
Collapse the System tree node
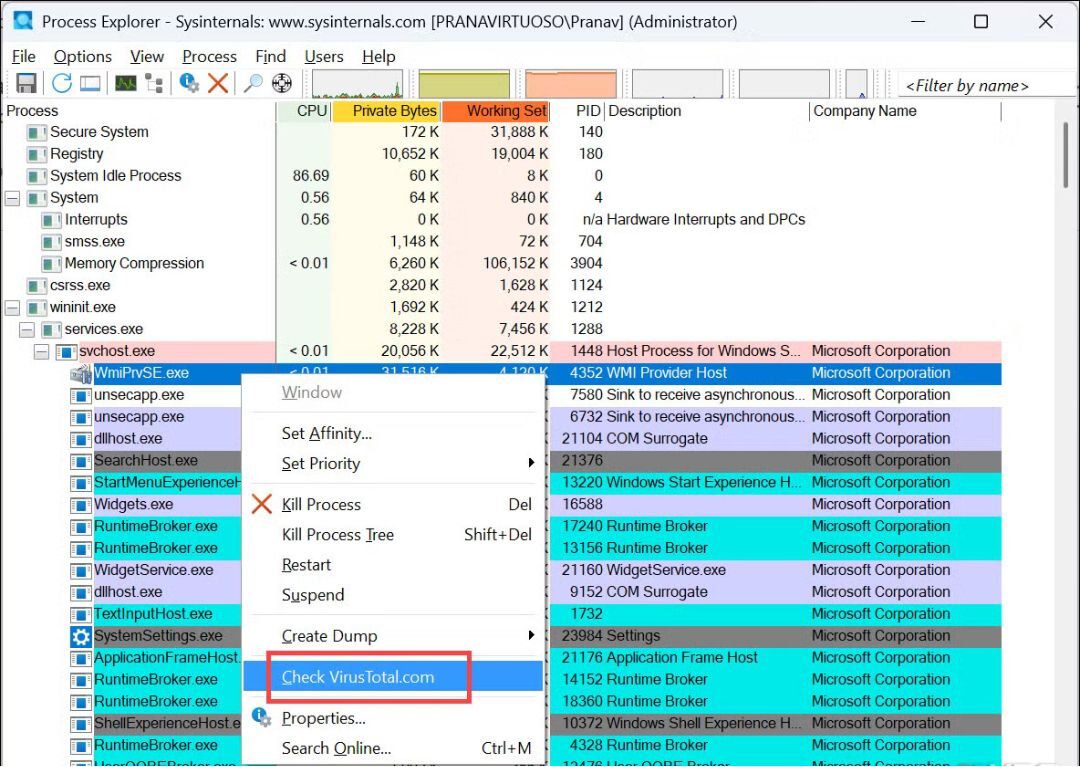[x=12, y=198]
